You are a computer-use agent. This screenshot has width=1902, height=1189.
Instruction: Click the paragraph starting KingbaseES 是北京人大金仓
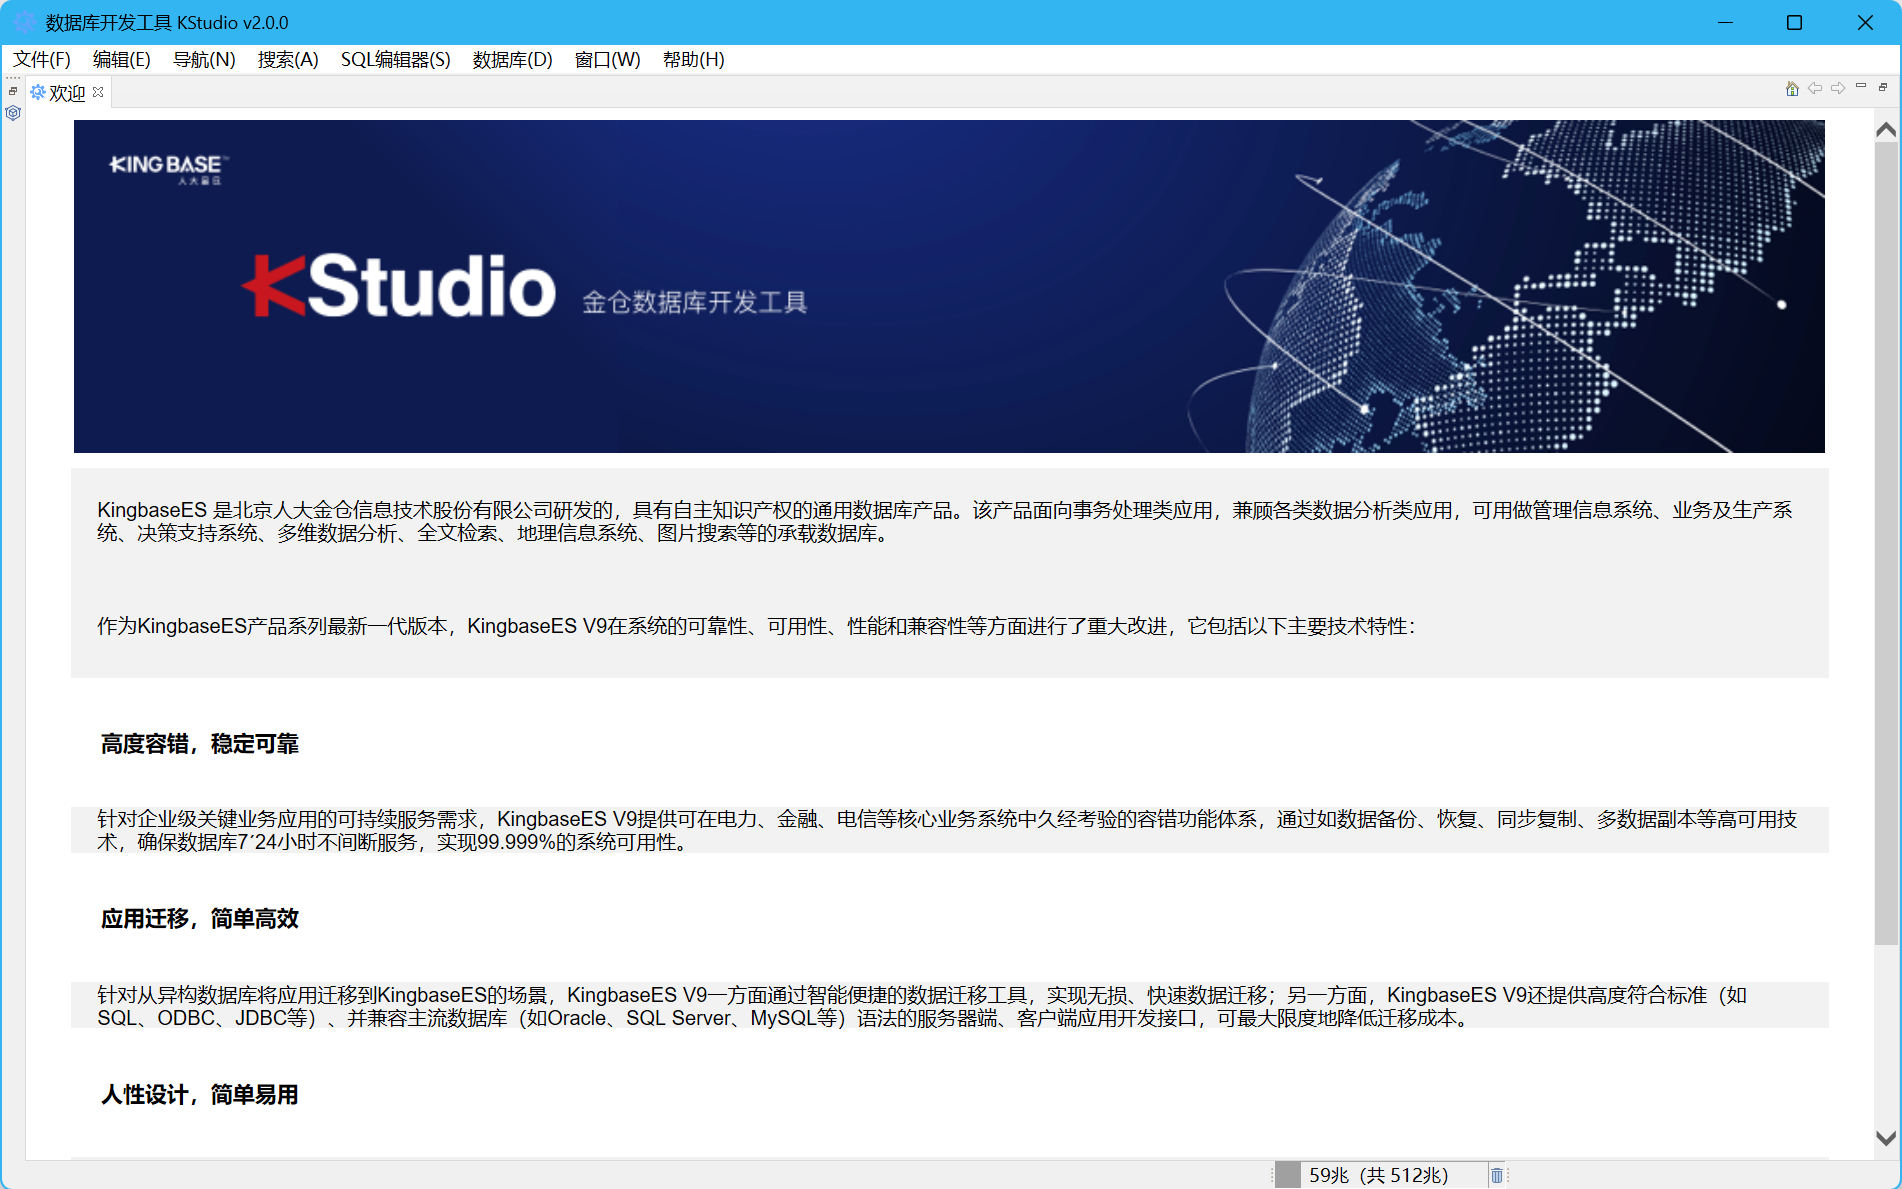(945, 521)
